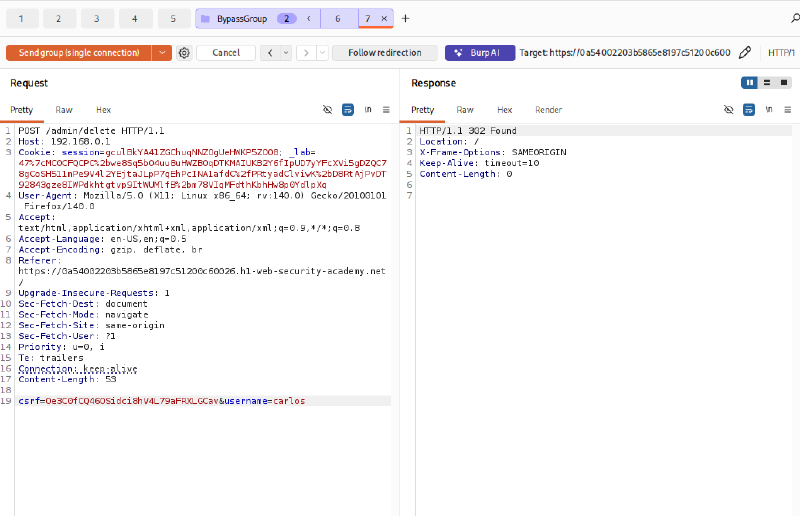Click the Cancel button

pyautogui.click(x=226, y=53)
